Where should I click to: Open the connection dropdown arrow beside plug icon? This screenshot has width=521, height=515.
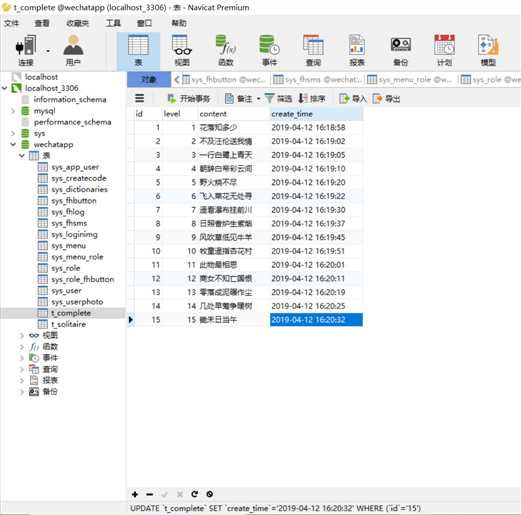[x=48, y=51]
